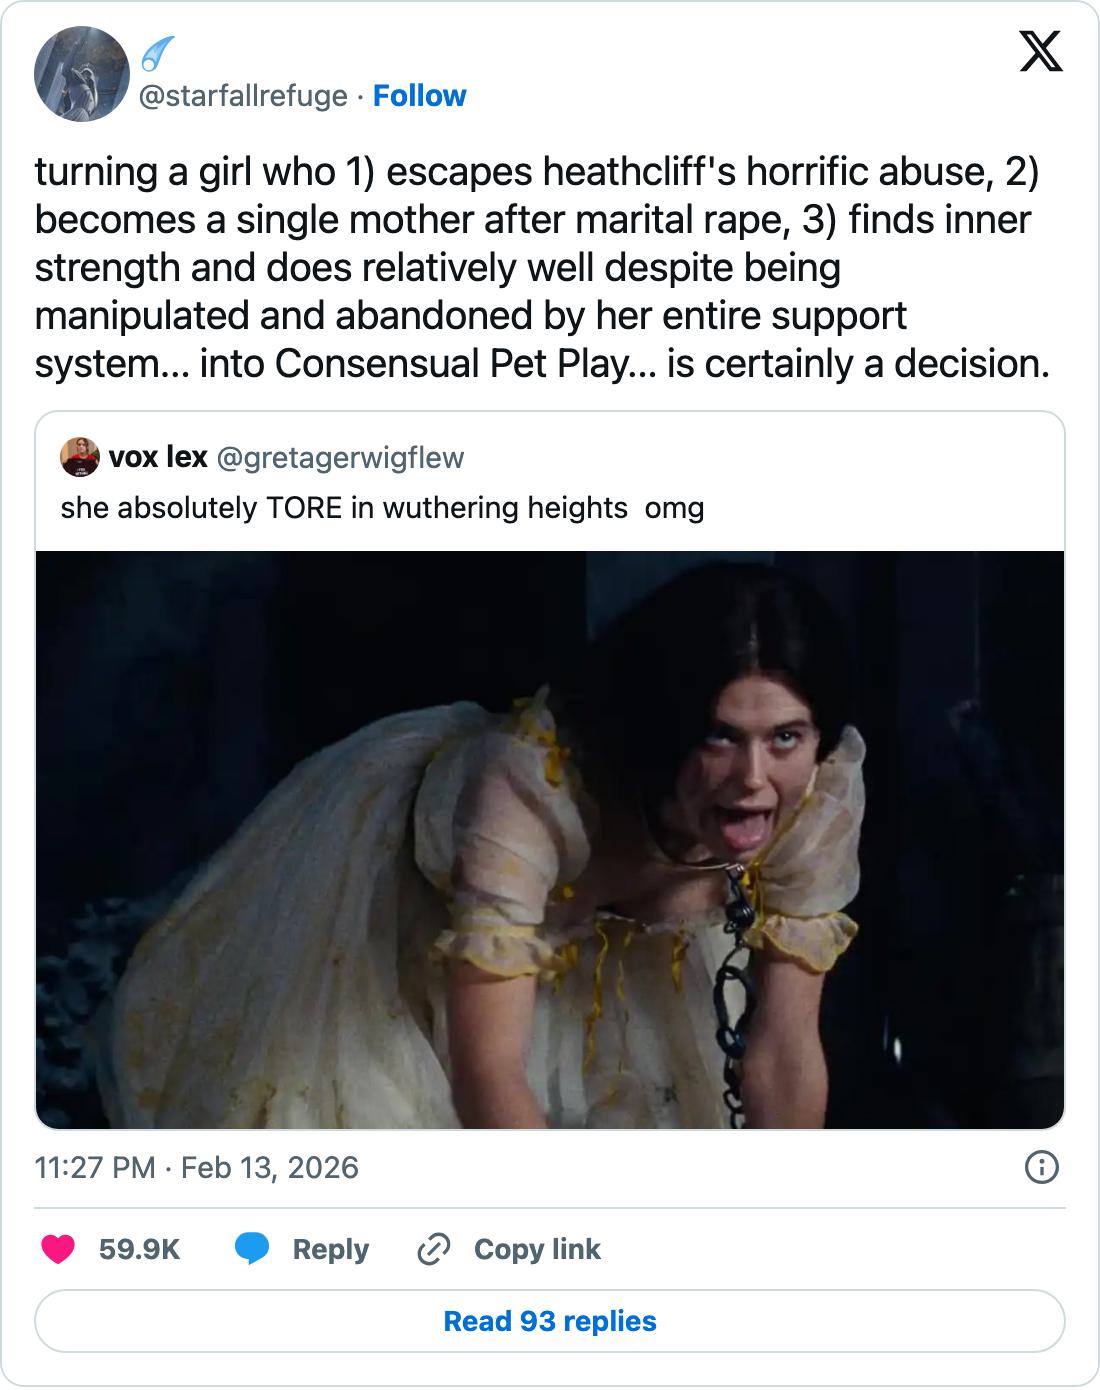The image size is (1100, 1390).
Task: Click the Copy link text
Action: pyautogui.click(x=537, y=1249)
